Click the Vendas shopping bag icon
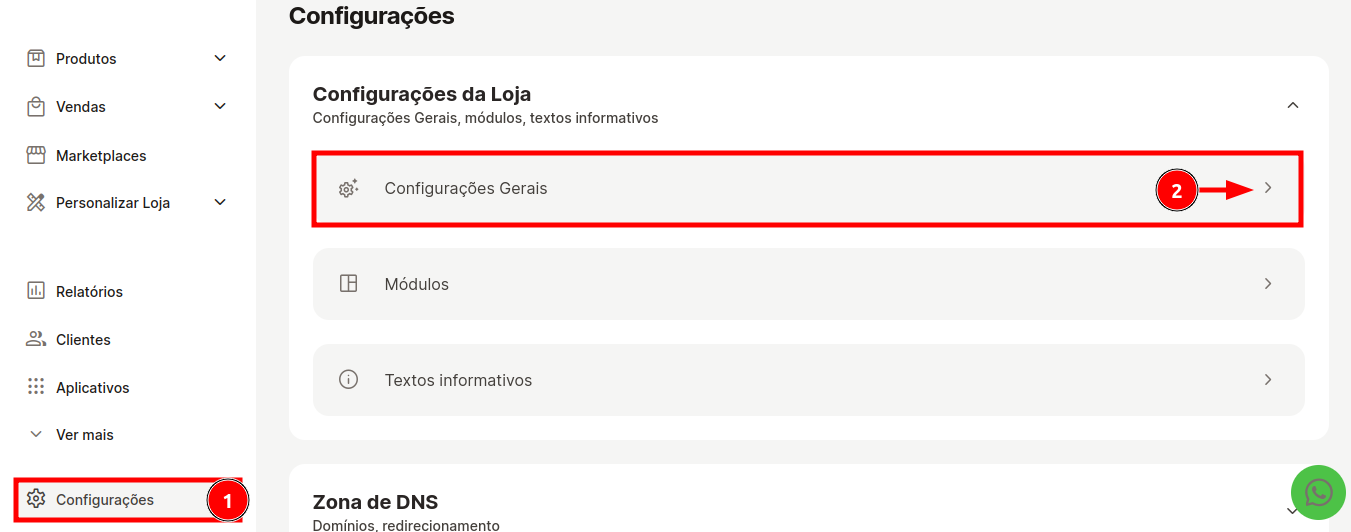The width and height of the screenshot is (1351, 532). click(36, 106)
